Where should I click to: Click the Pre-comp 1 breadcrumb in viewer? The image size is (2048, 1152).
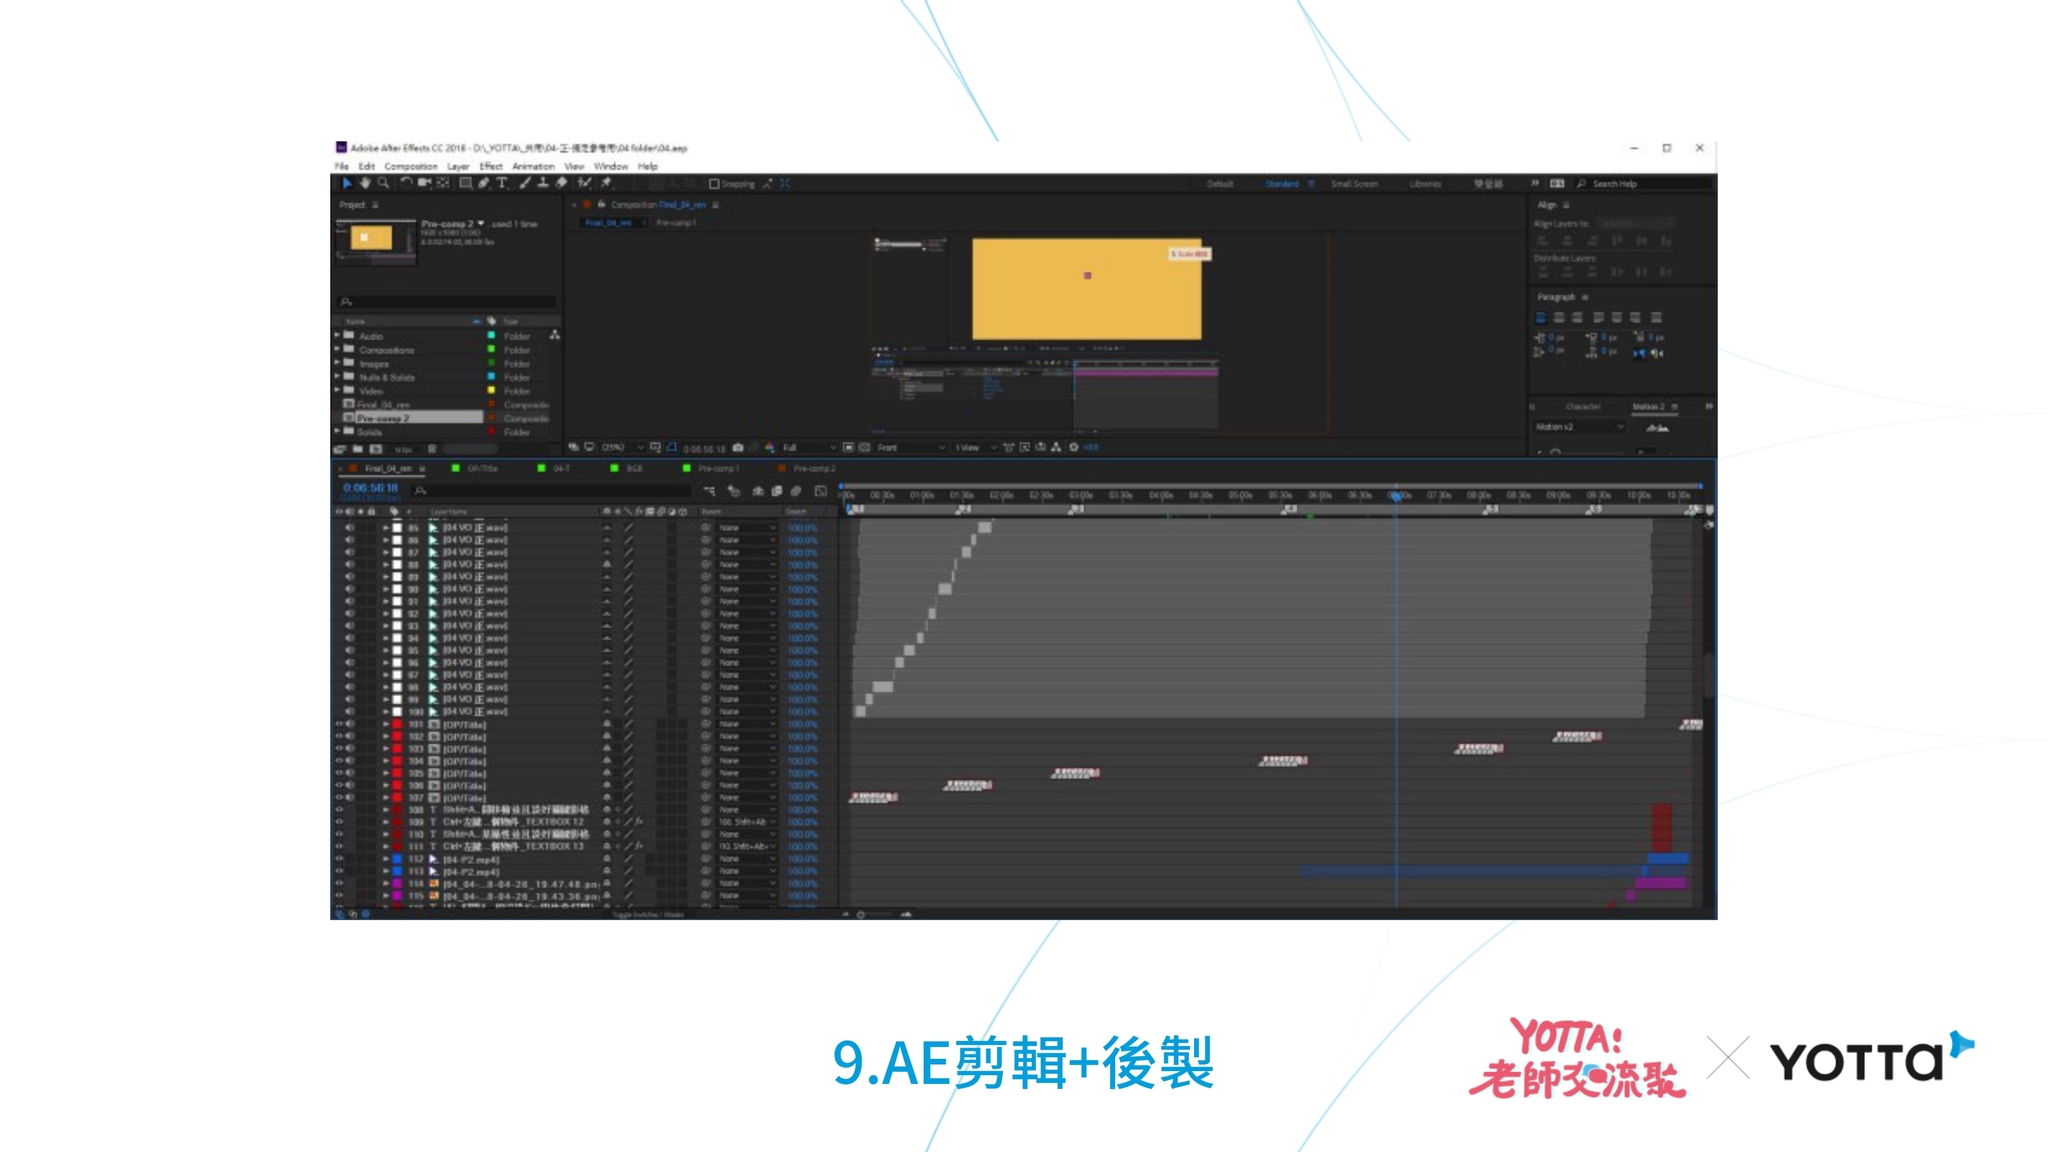[676, 223]
